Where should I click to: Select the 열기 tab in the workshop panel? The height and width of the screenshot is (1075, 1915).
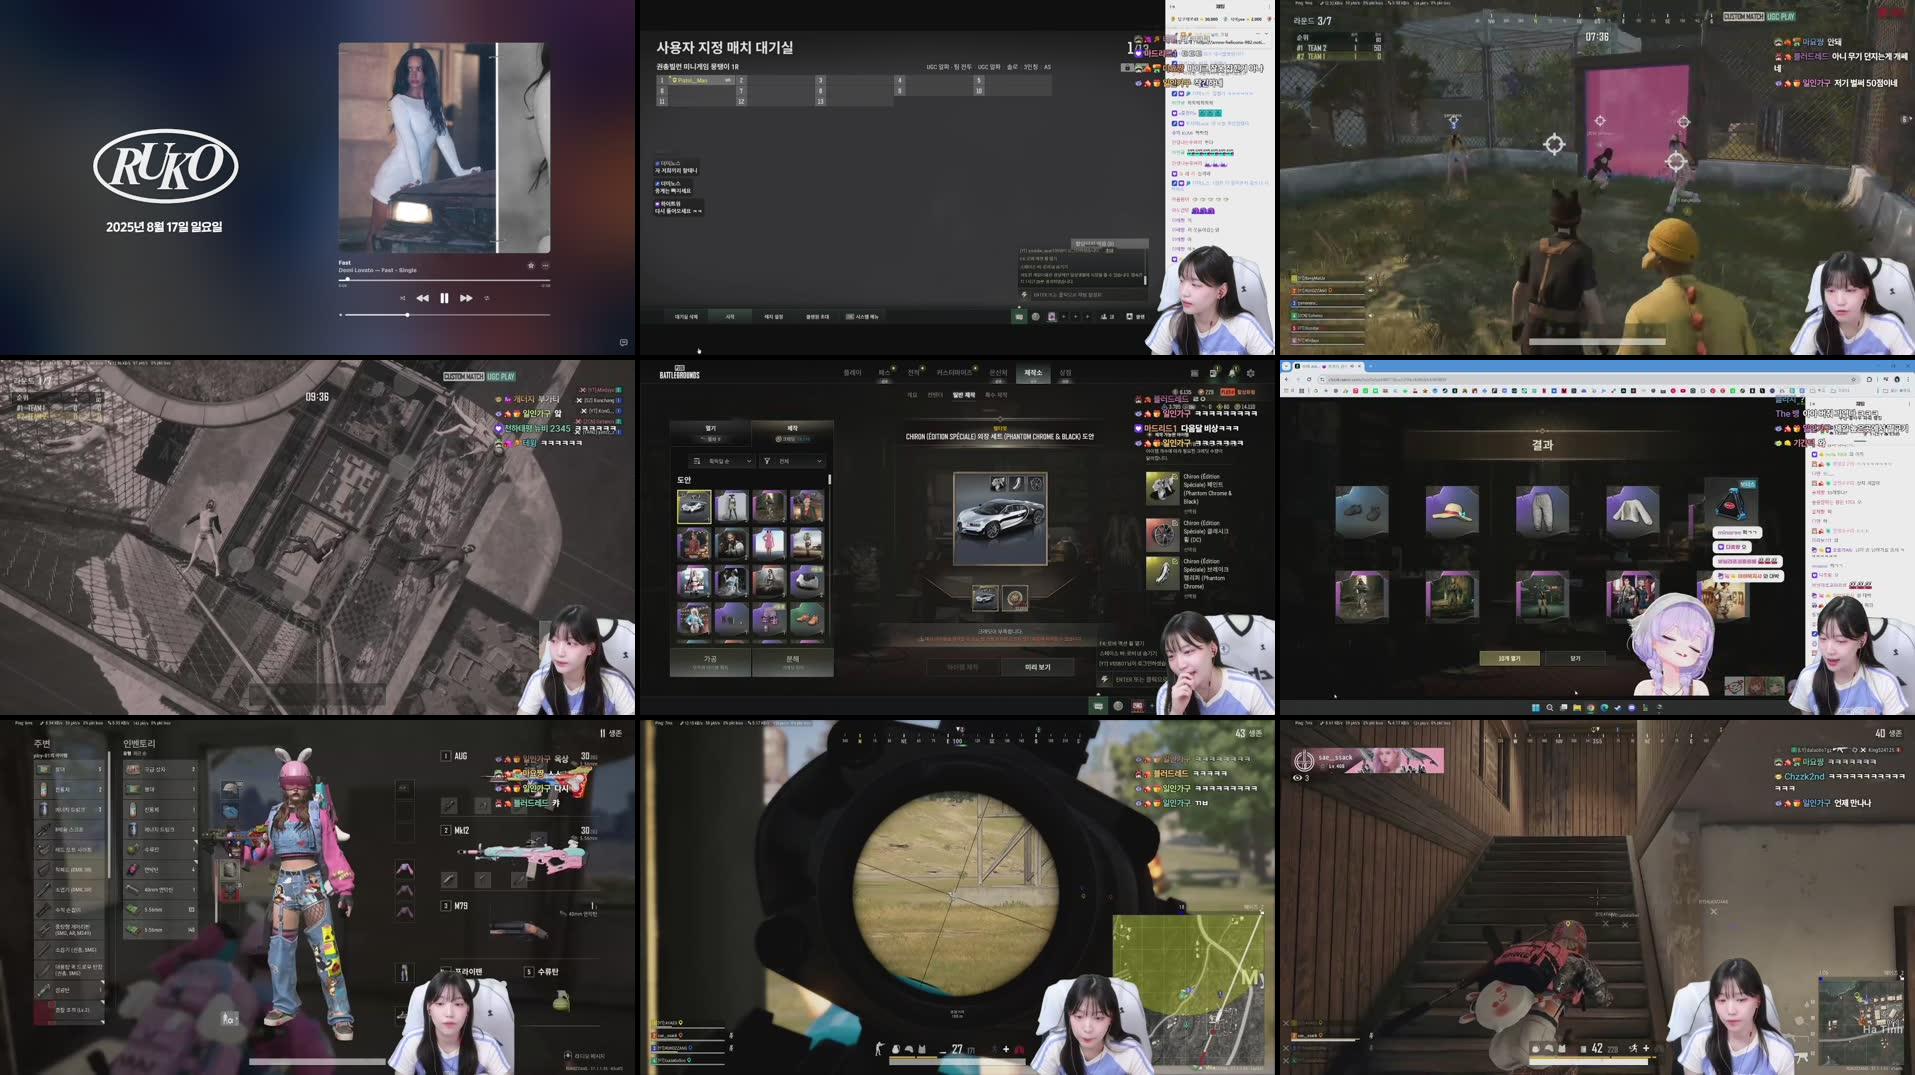[711, 433]
